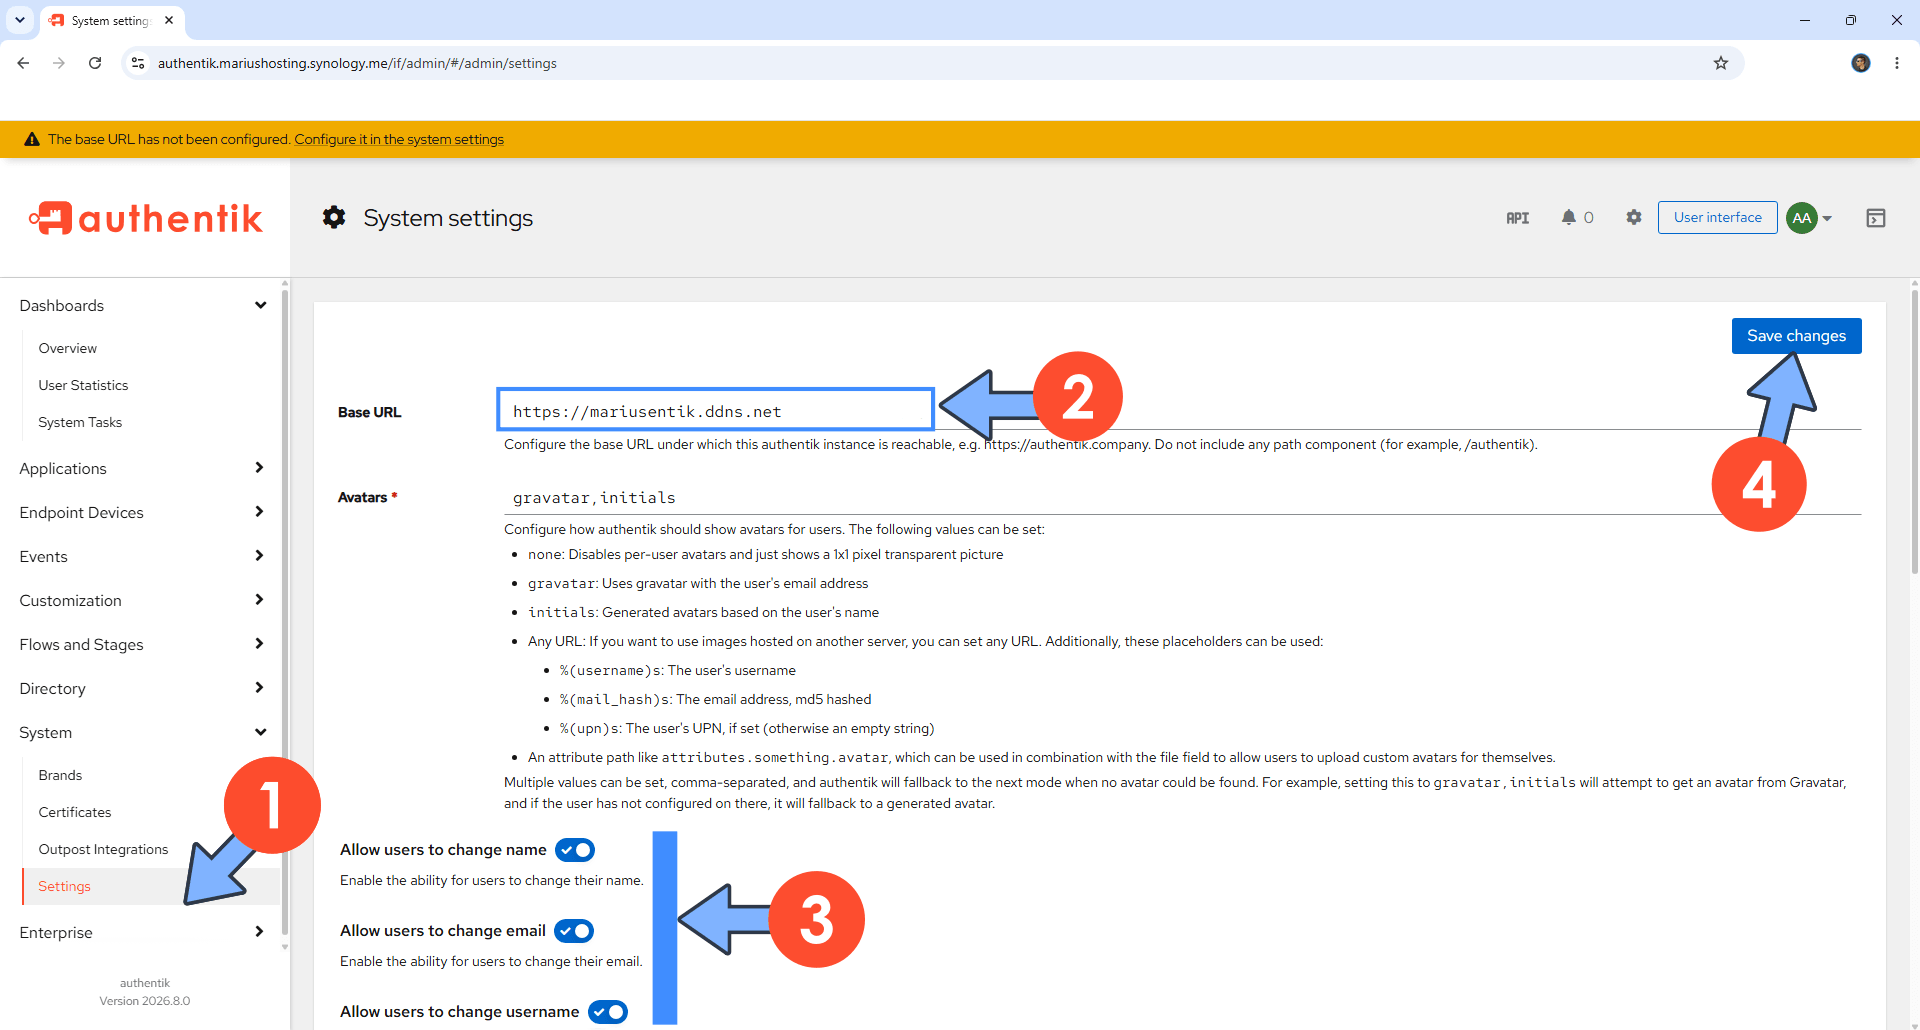Close the System settings tab

tap(169, 20)
